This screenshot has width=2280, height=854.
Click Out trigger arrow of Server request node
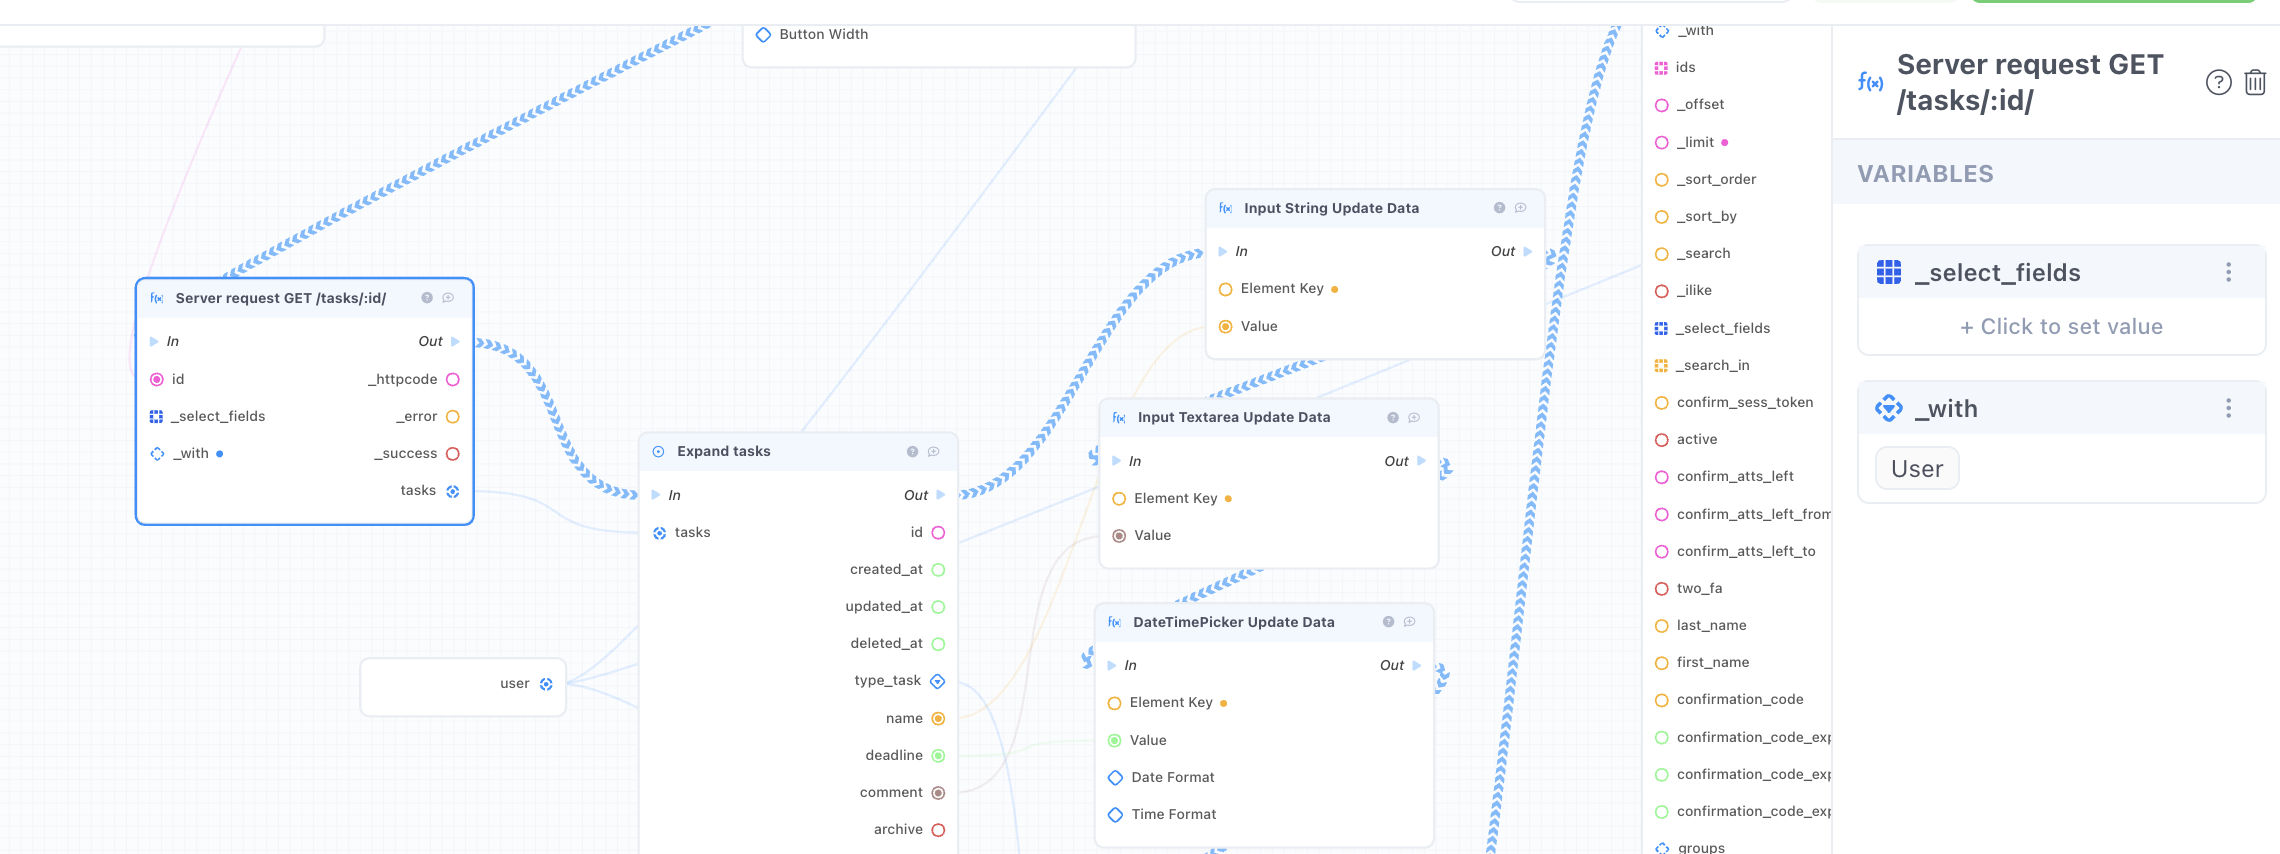pyautogui.click(x=456, y=341)
